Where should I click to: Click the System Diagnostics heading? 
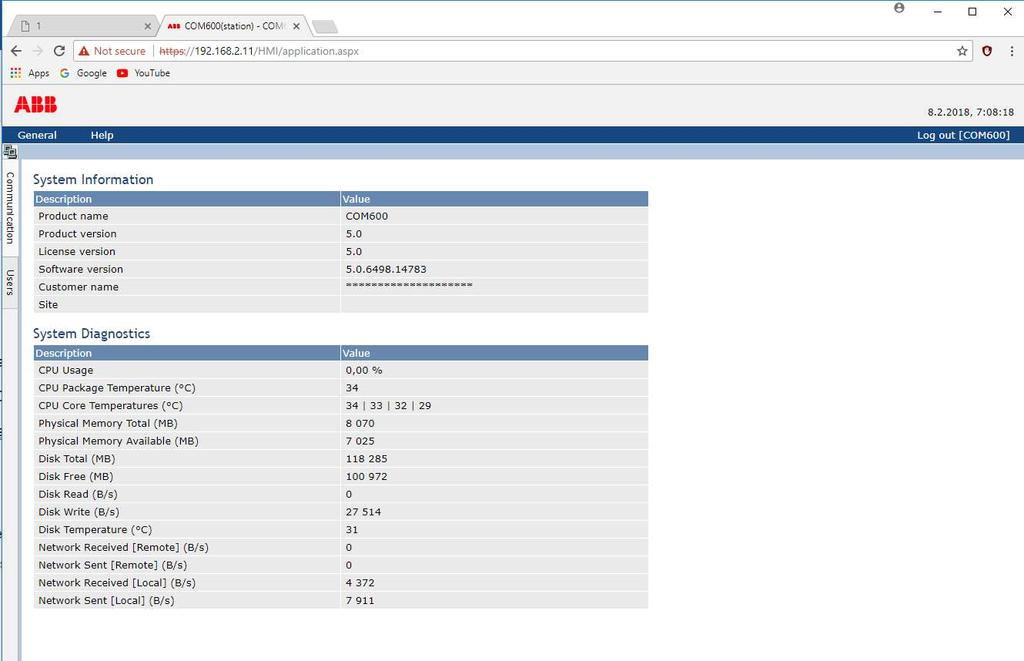point(91,334)
